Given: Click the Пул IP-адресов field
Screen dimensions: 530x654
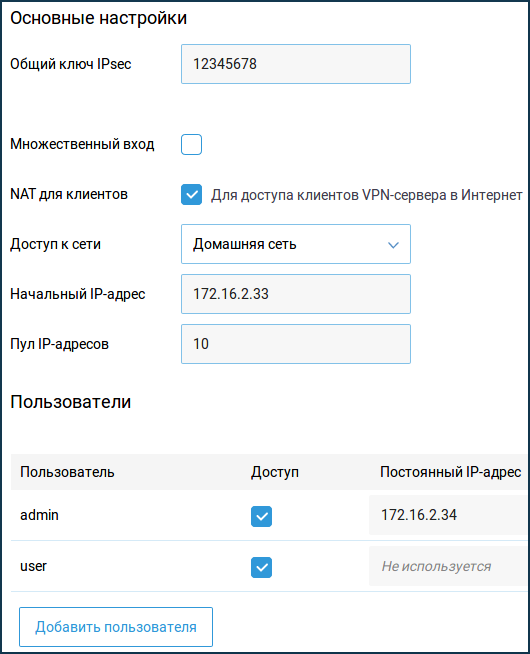Looking at the screenshot, I should point(296,344).
